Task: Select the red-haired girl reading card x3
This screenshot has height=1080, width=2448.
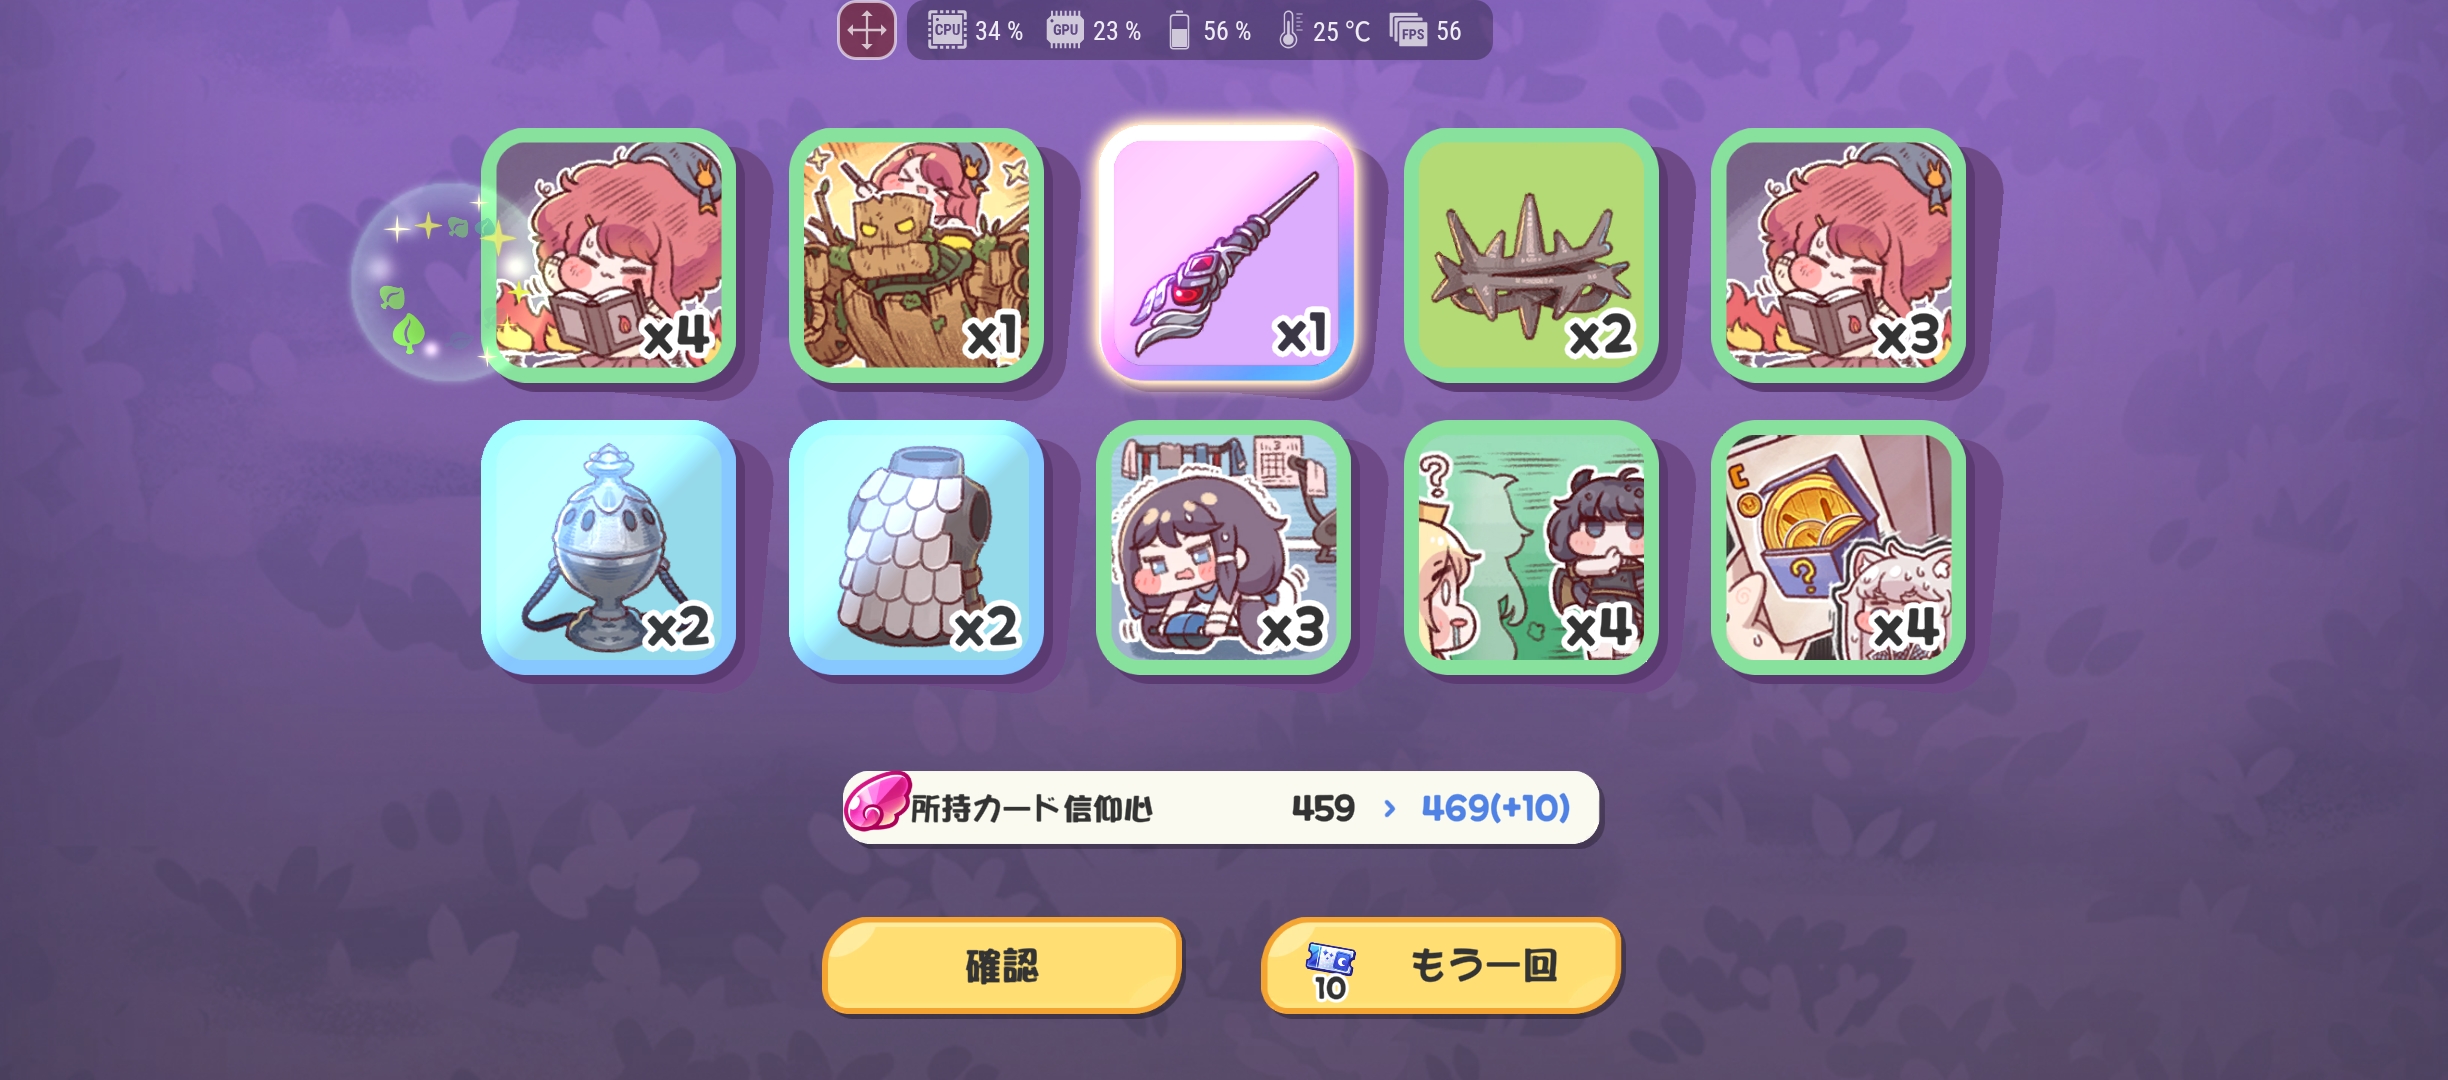Action: click(x=1838, y=255)
